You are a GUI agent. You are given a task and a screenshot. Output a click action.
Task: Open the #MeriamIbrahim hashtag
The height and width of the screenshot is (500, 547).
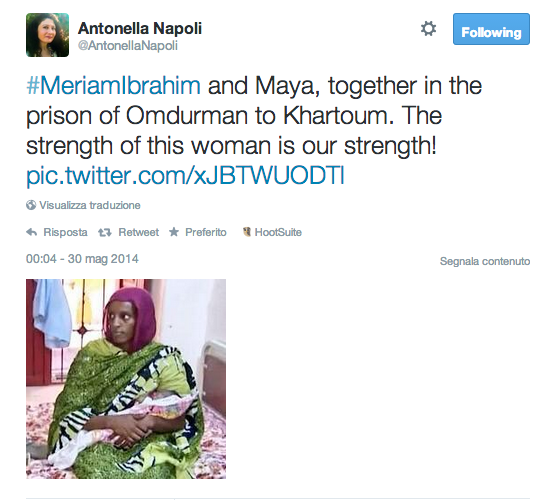tap(113, 85)
